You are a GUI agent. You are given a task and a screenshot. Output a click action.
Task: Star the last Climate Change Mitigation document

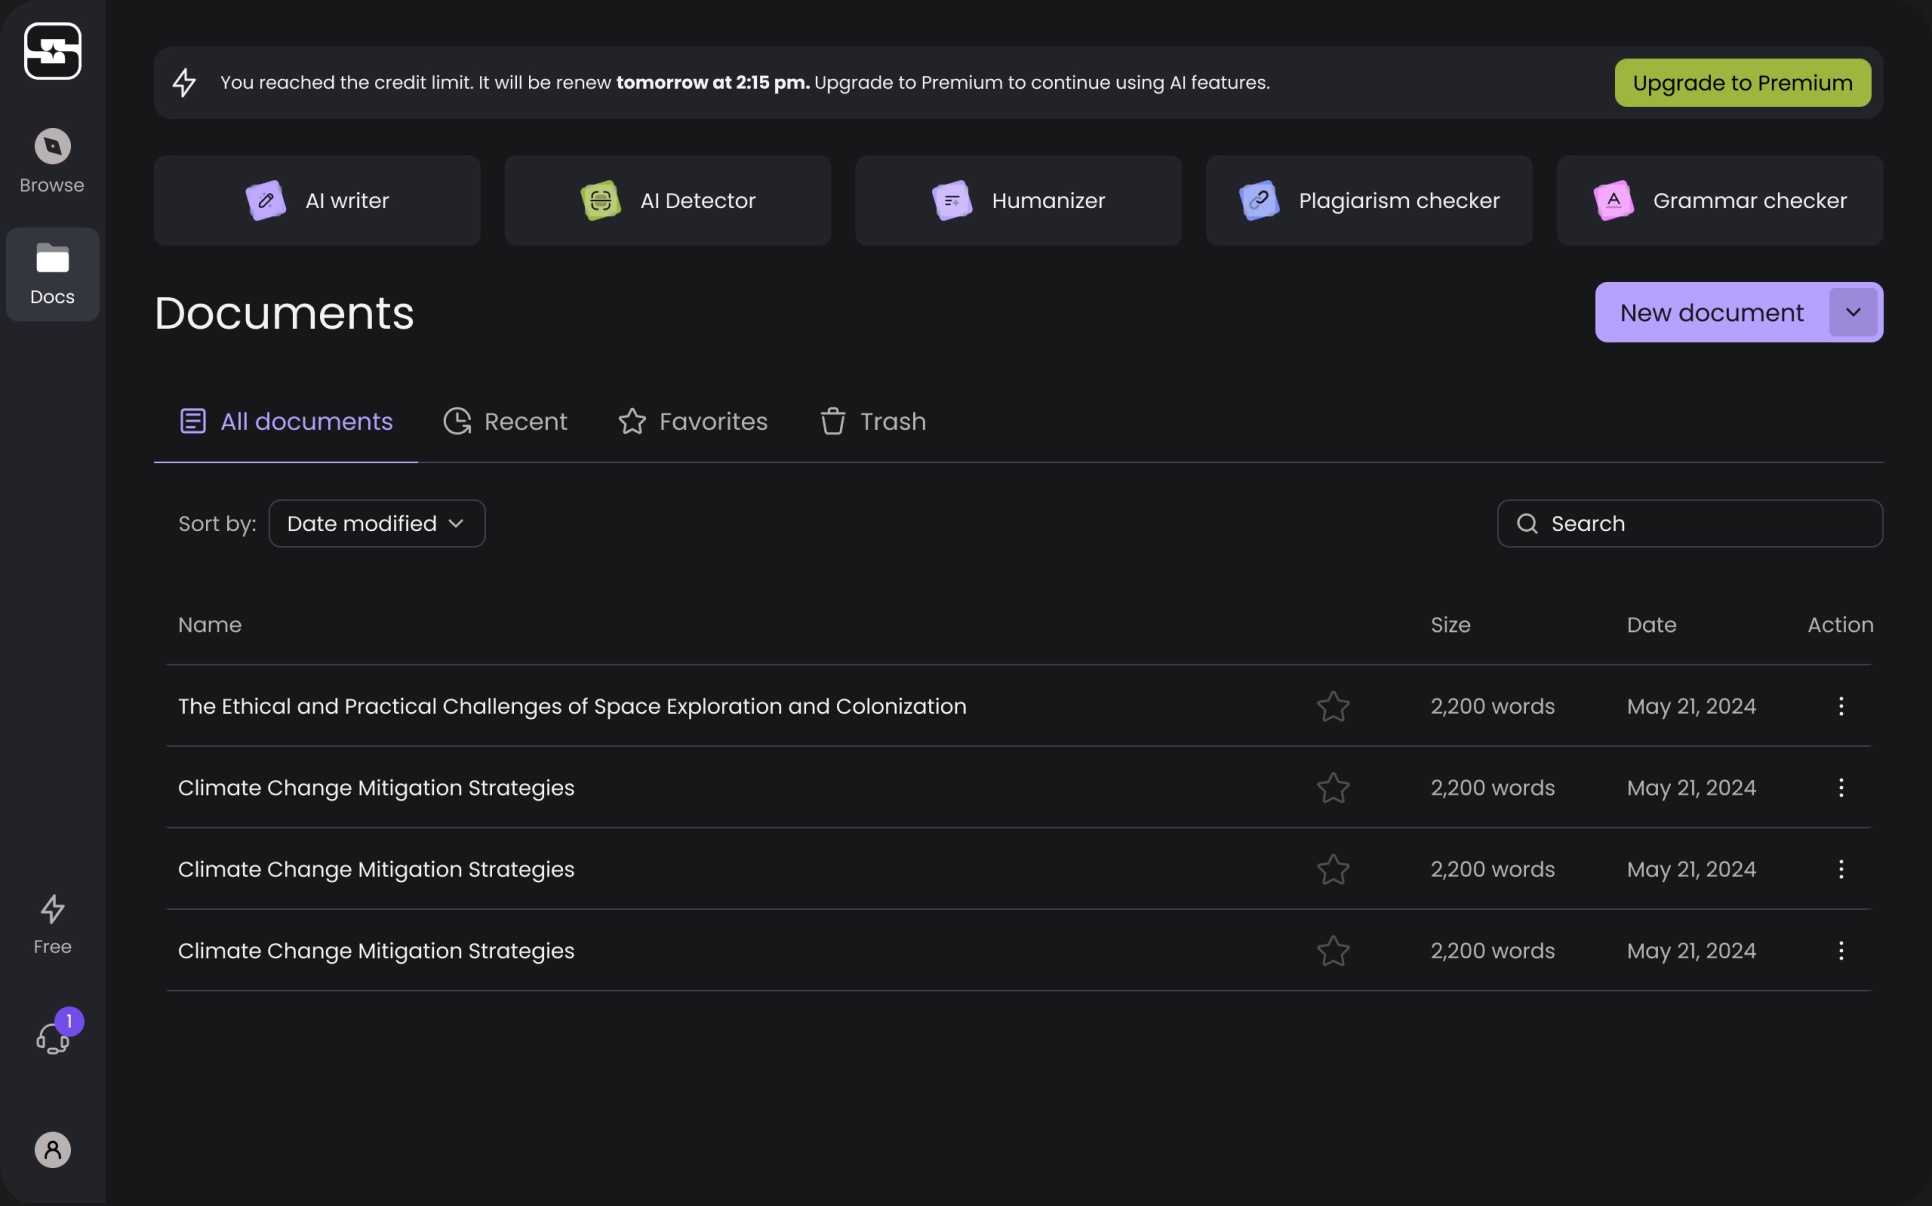pos(1333,951)
